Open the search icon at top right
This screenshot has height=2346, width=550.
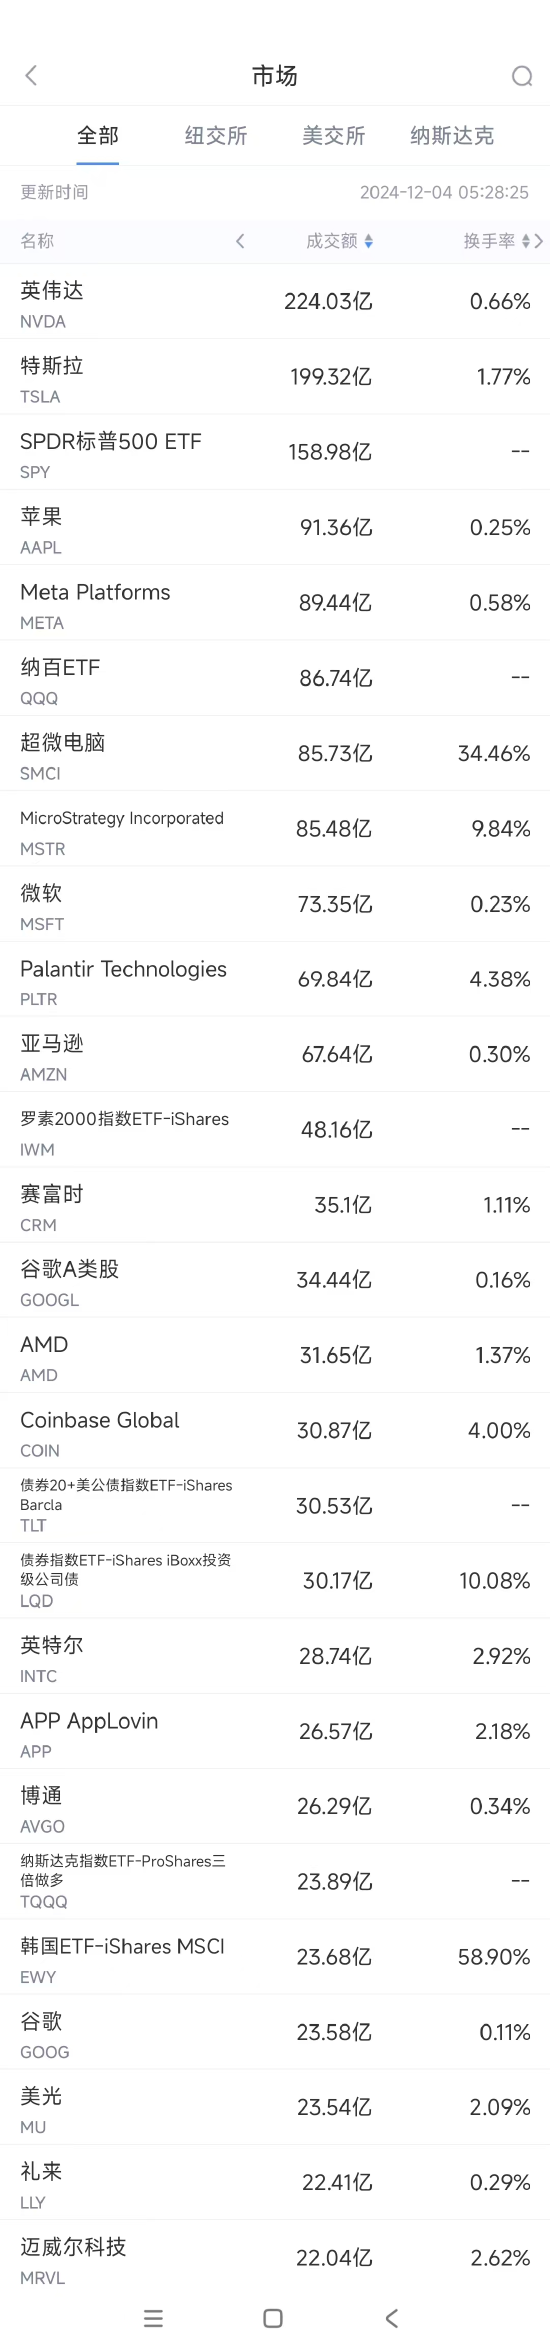(522, 76)
